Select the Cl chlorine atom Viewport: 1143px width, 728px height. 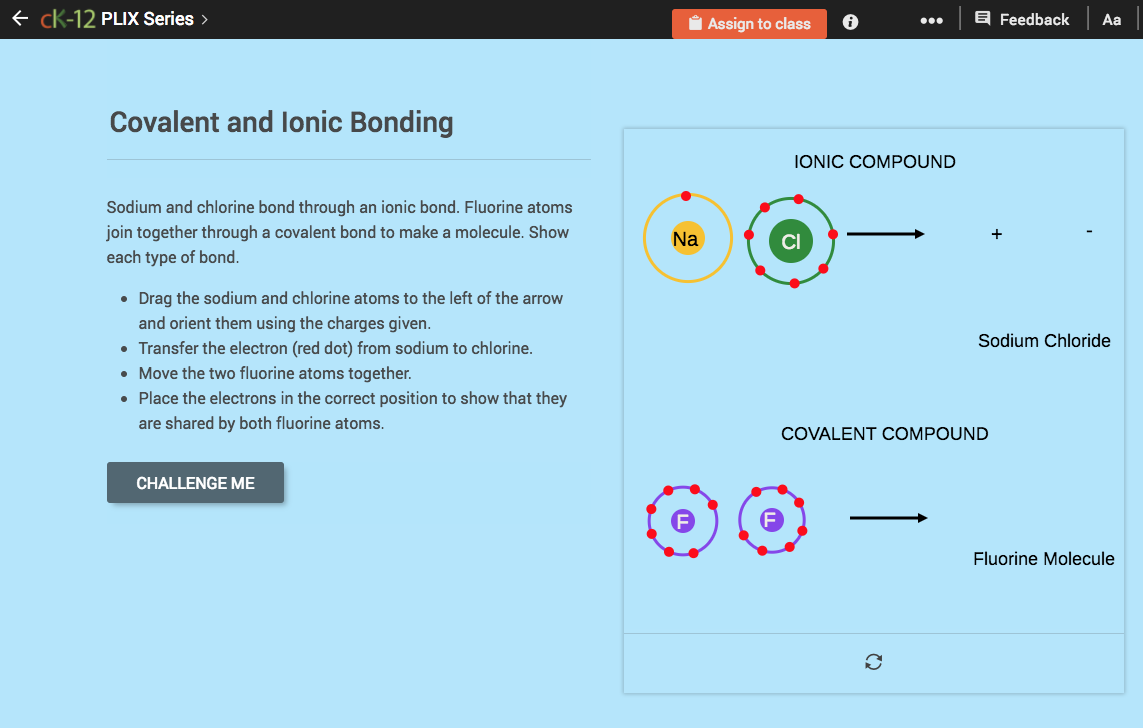point(790,240)
